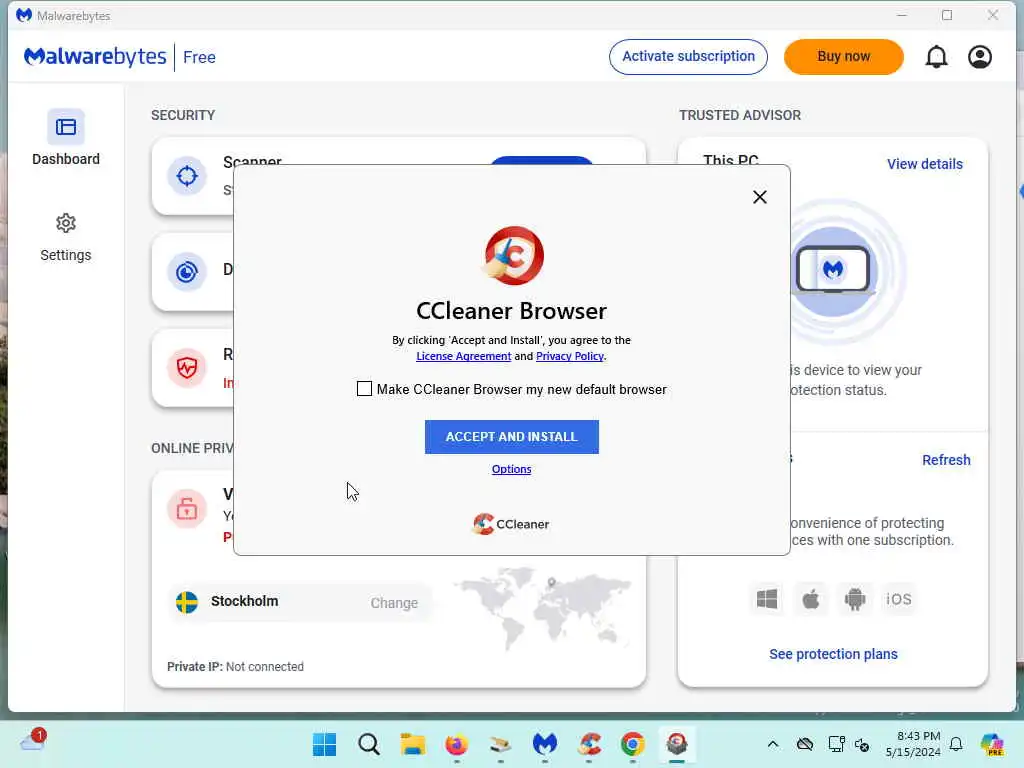Click the iOS platform icon
The image size is (1024, 768).
click(x=898, y=599)
